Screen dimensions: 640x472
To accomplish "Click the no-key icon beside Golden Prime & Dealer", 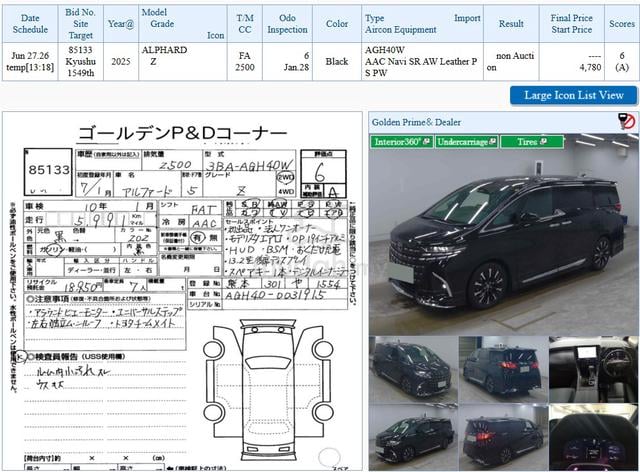I will click(627, 121).
